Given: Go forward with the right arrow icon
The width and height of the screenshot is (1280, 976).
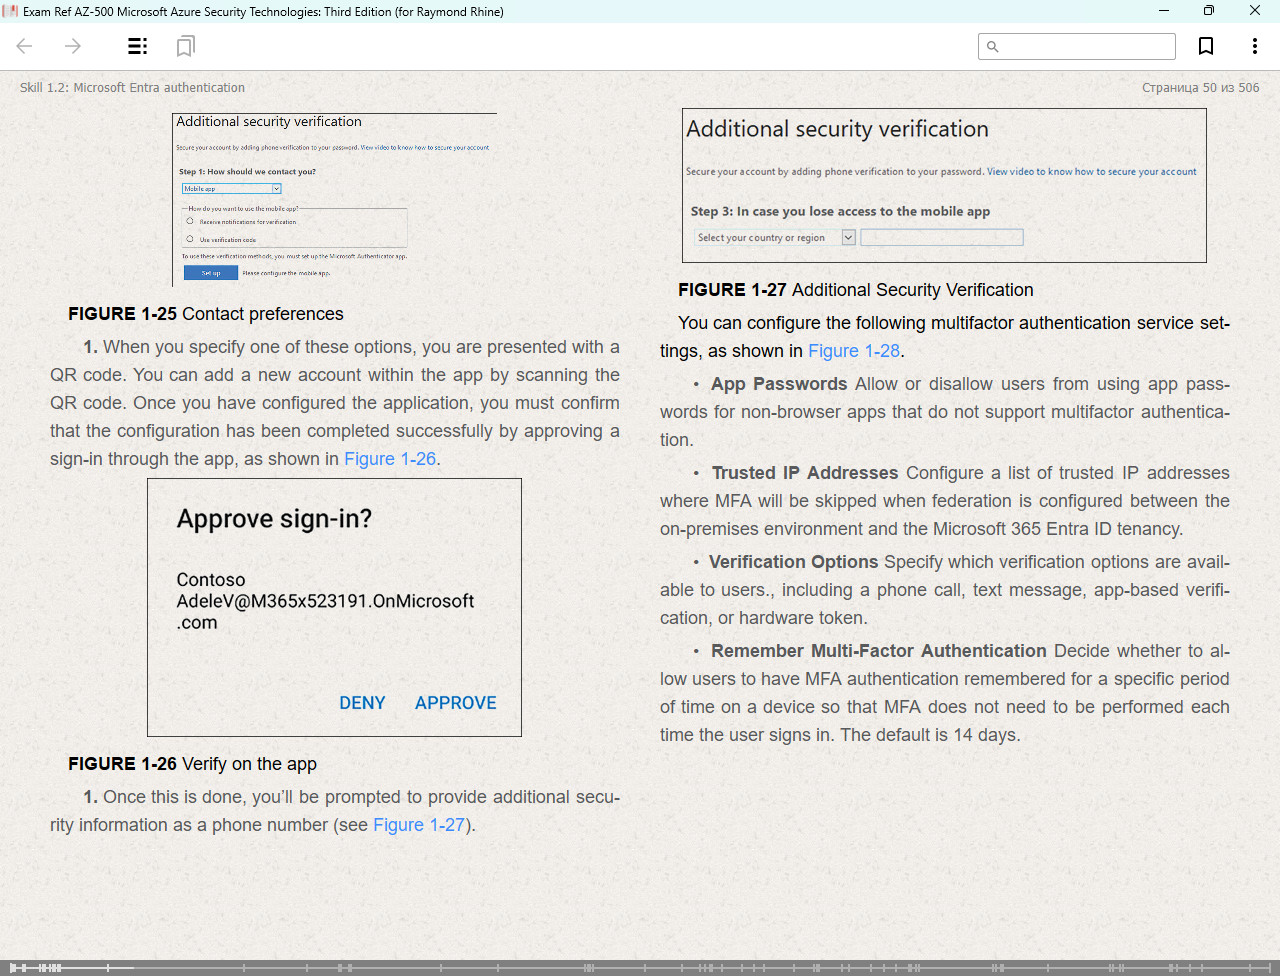Looking at the screenshot, I should pos(73,46).
